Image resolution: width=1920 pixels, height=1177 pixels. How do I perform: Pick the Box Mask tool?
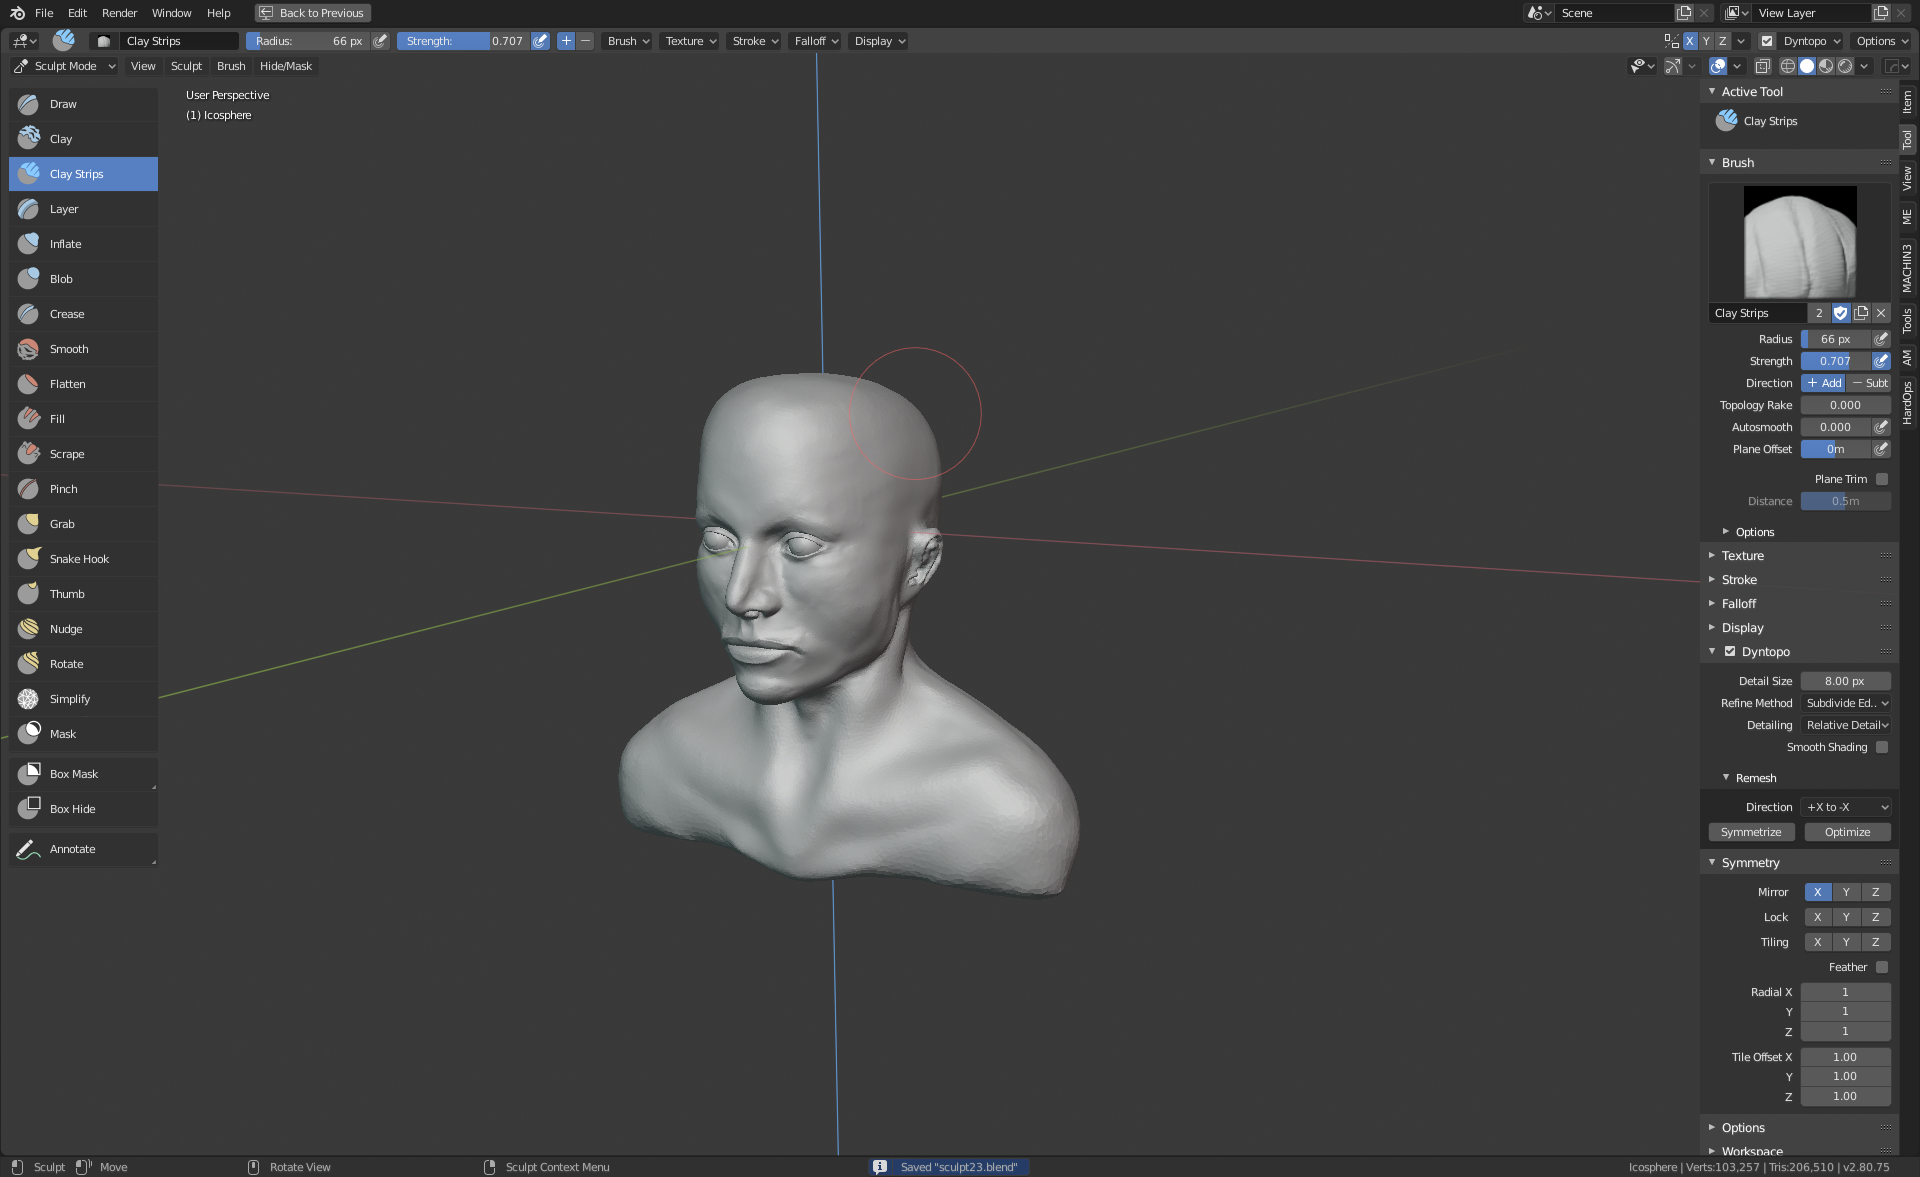point(74,774)
